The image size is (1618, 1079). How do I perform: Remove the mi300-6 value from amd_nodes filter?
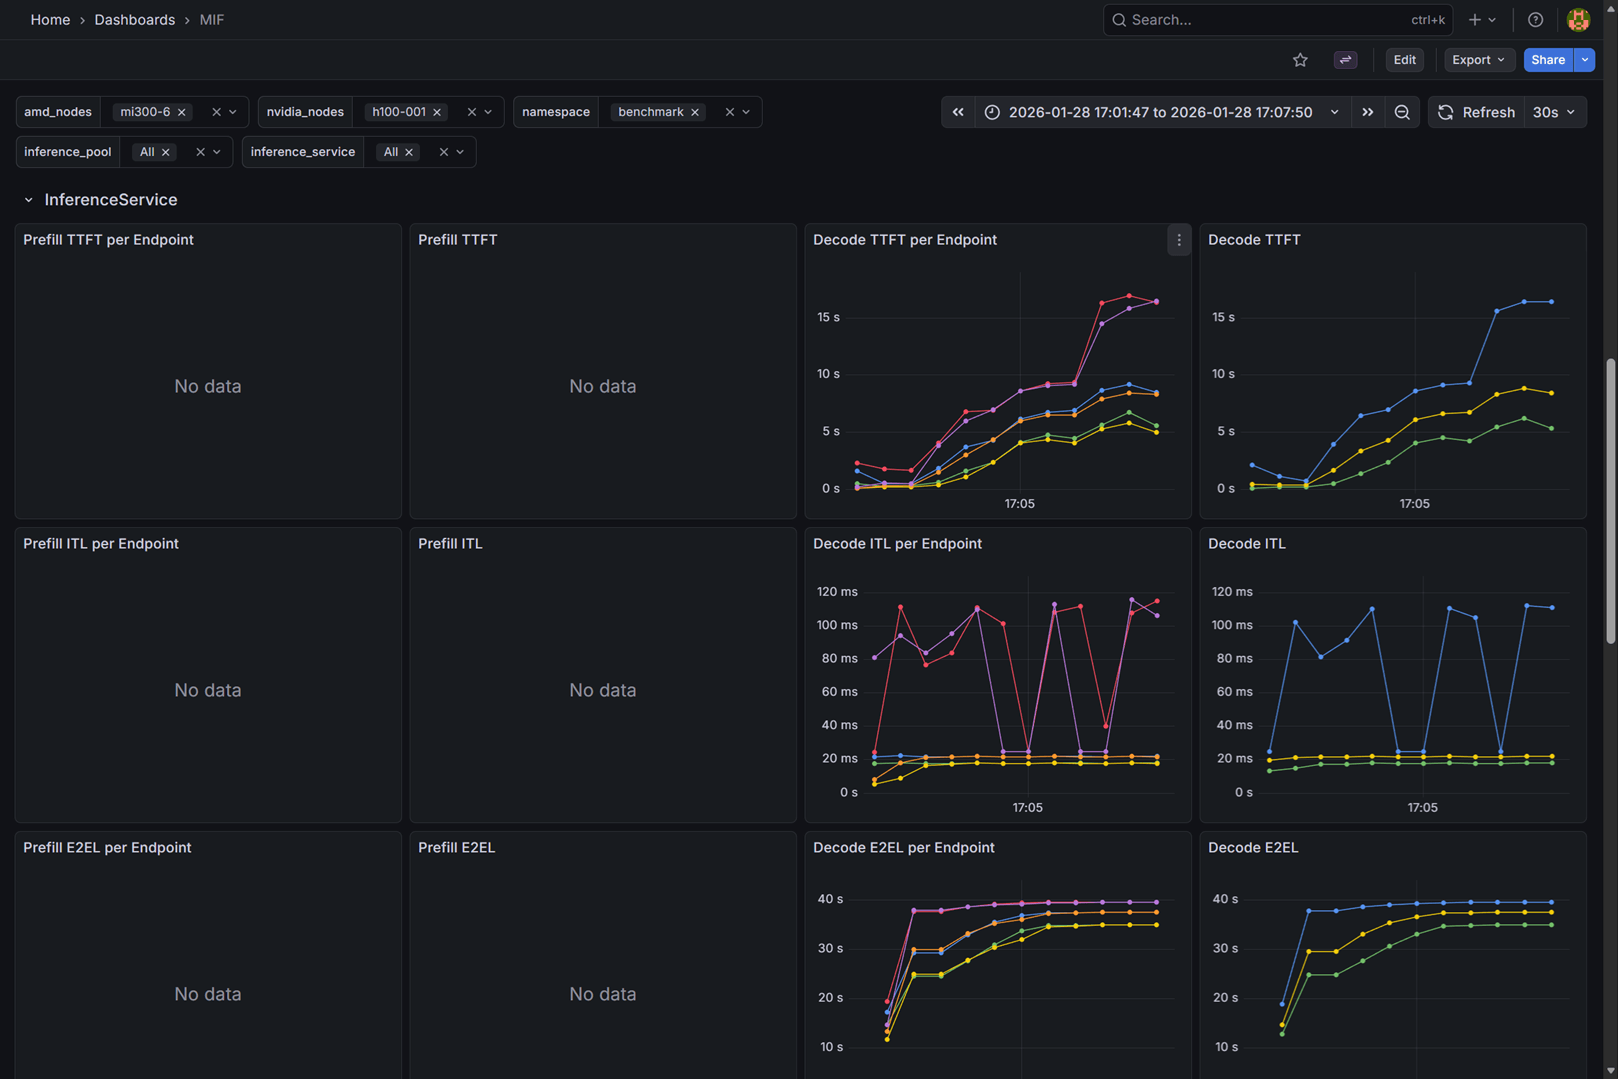[182, 112]
